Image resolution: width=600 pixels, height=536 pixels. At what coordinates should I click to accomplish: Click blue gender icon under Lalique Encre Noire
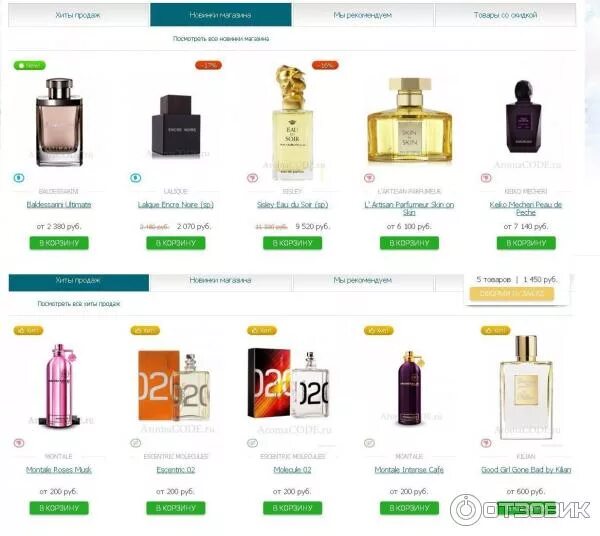click(x=135, y=178)
